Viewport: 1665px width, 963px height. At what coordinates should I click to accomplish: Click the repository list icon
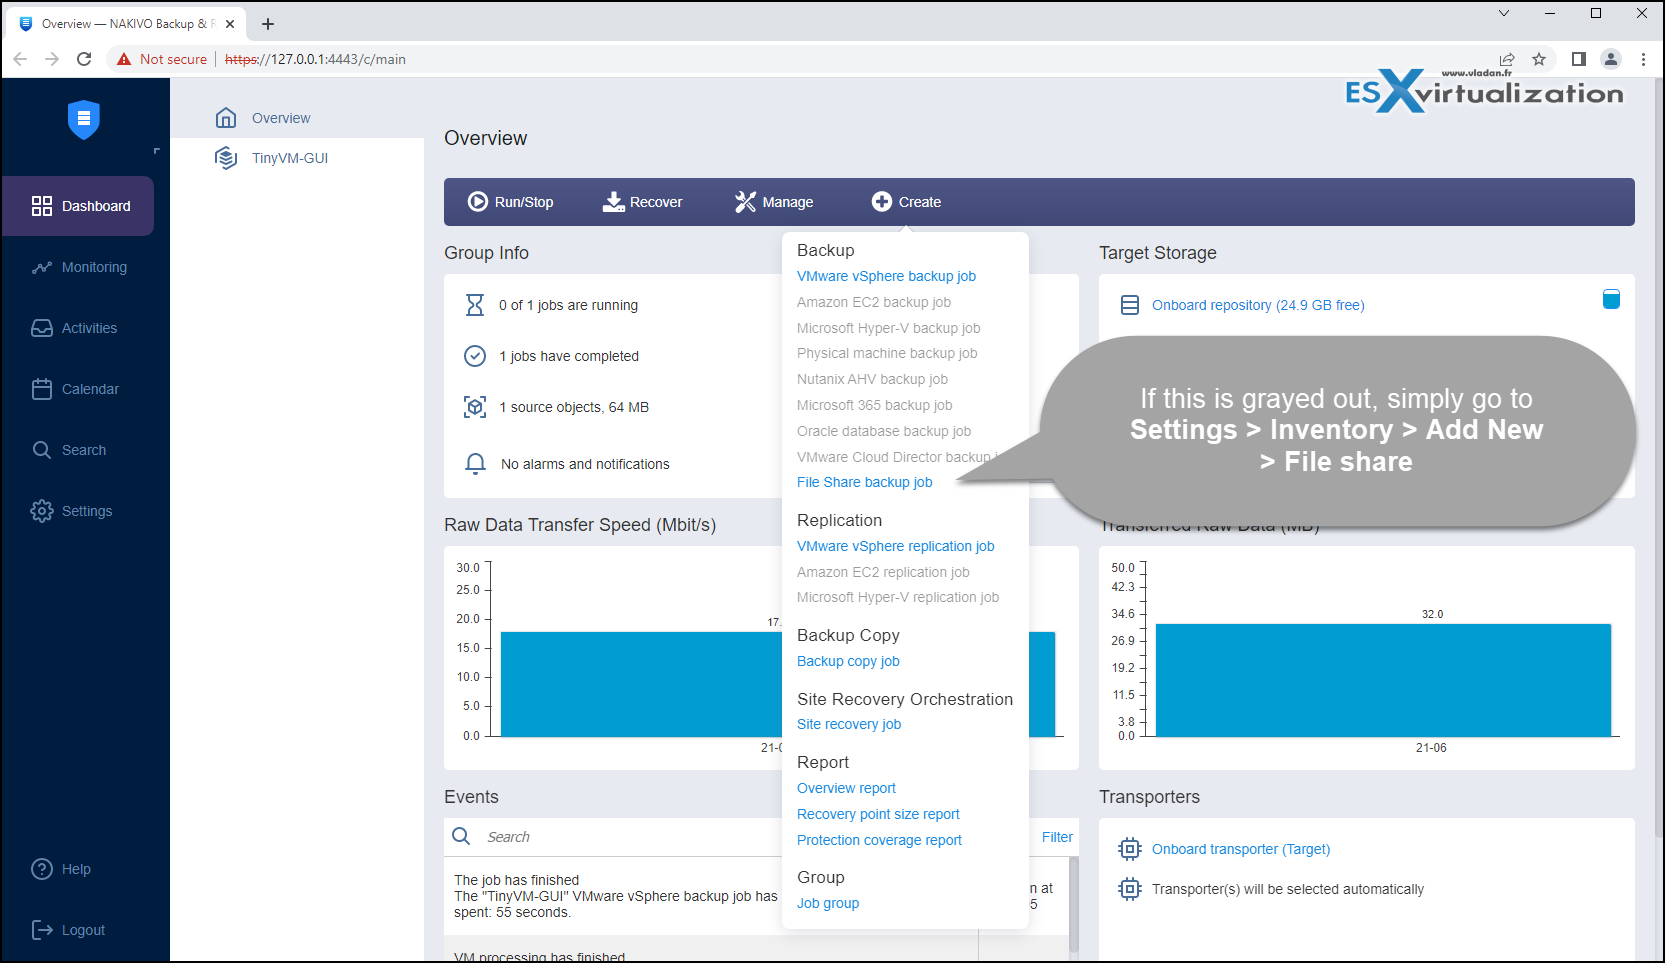[x=1130, y=305]
